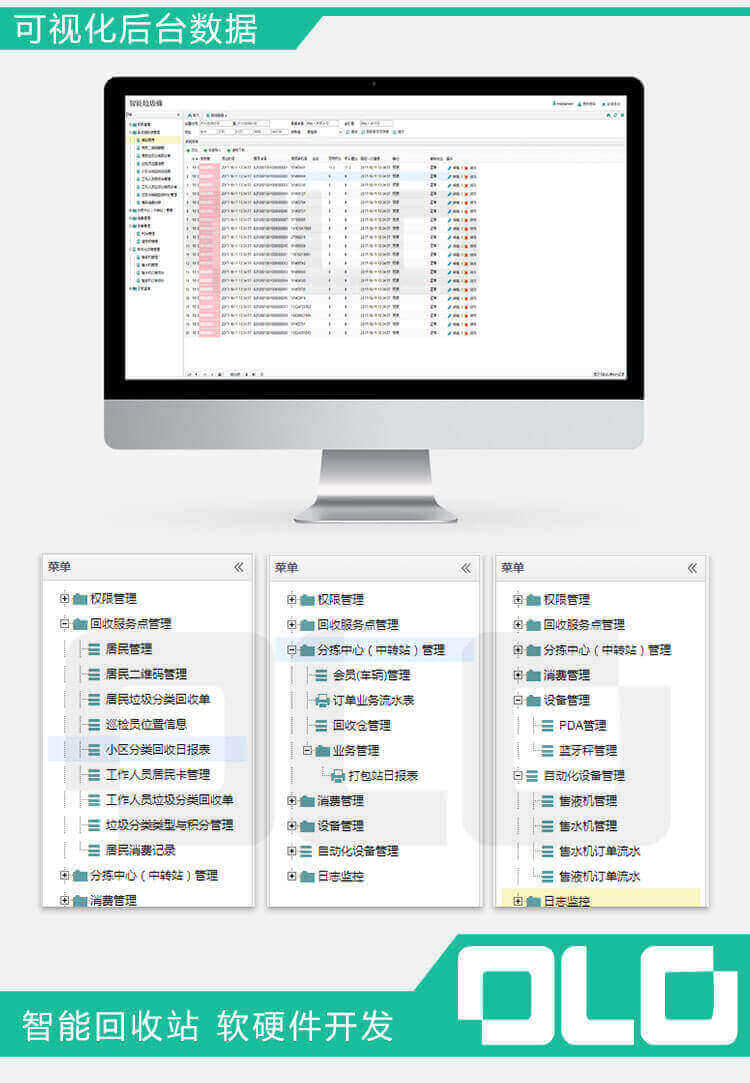Collapse the left menu panel with double-chevron
This screenshot has height=1083, width=750.
pos(238,568)
